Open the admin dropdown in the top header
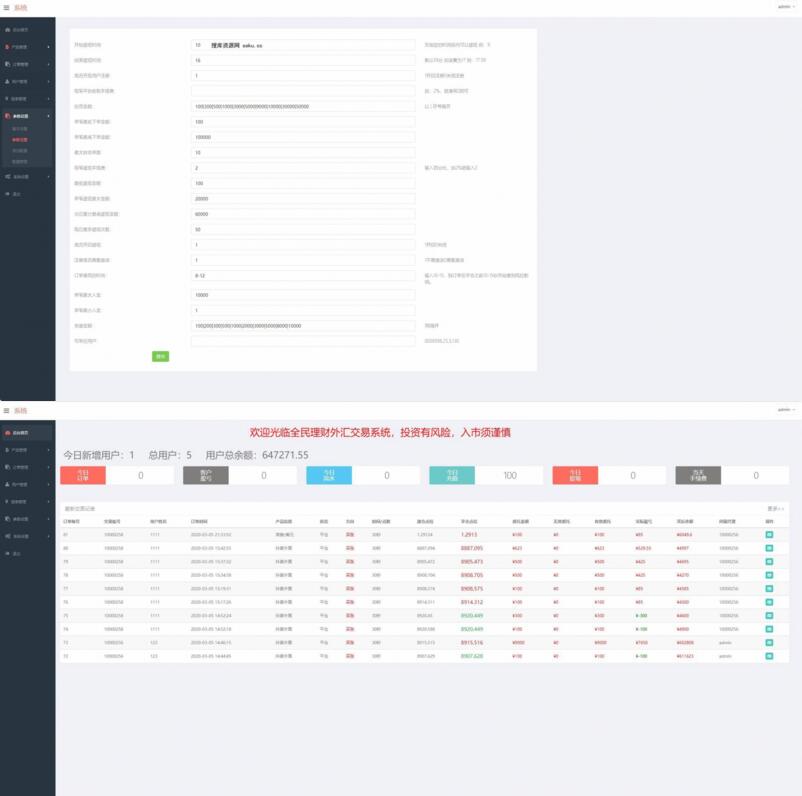 point(785,7)
